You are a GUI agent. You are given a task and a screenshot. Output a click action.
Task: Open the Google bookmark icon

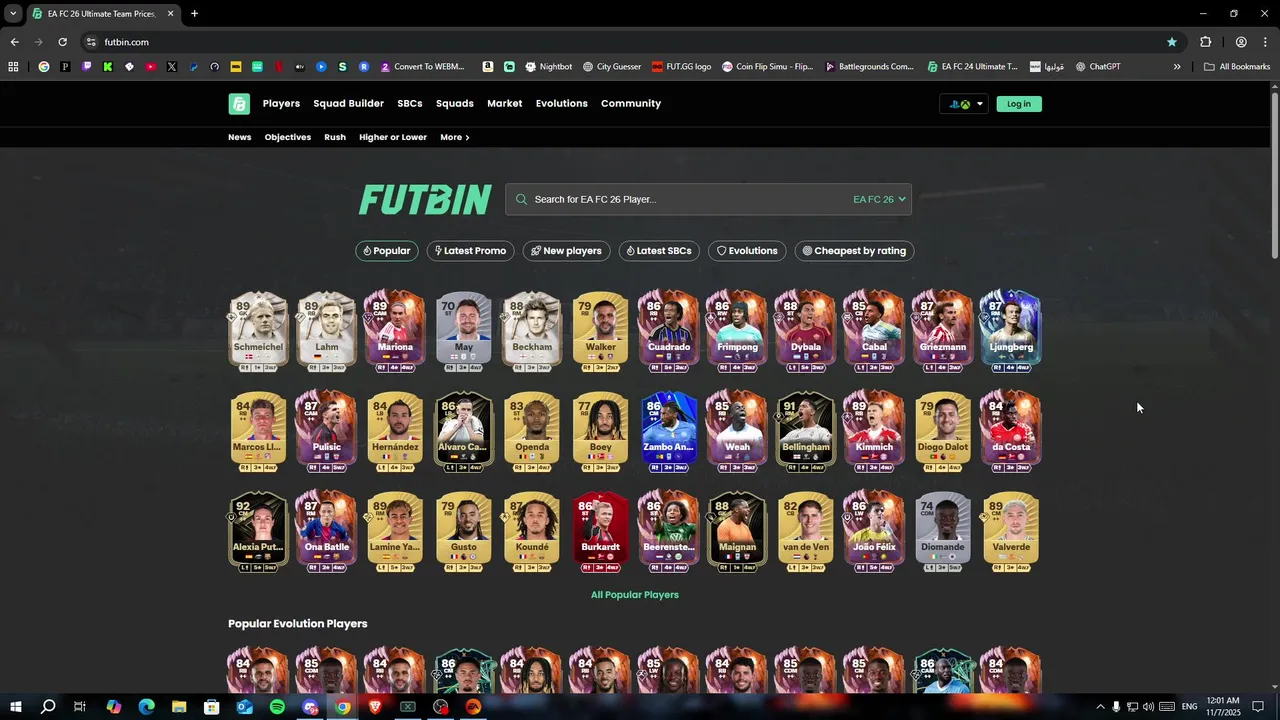click(44, 67)
